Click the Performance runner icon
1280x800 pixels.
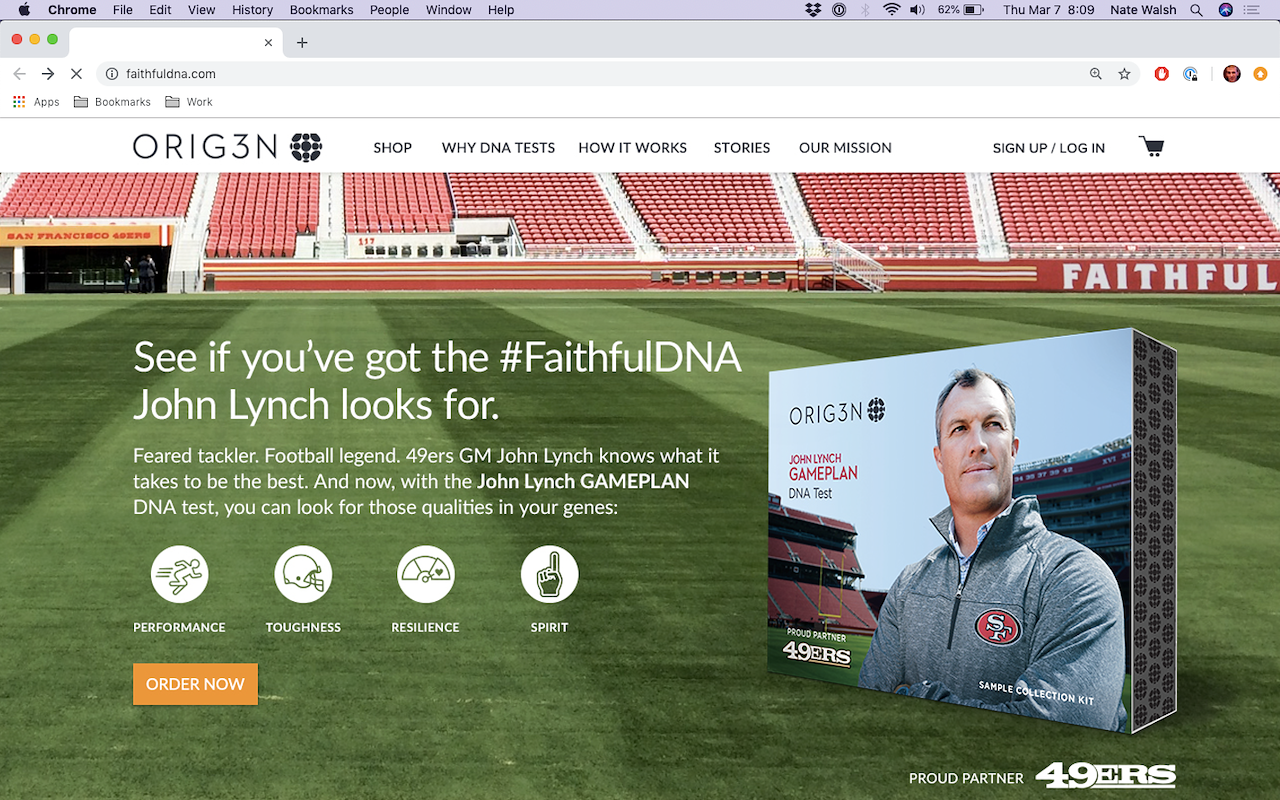[x=180, y=574]
